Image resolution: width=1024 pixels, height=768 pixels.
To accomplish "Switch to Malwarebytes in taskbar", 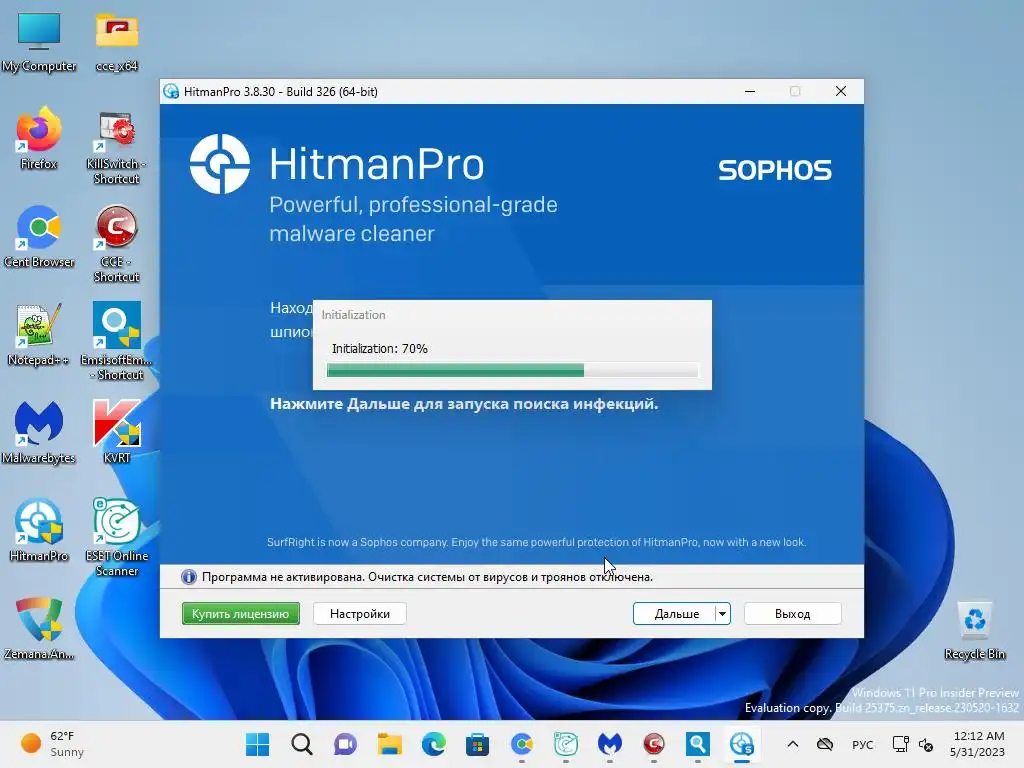I will (609, 744).
